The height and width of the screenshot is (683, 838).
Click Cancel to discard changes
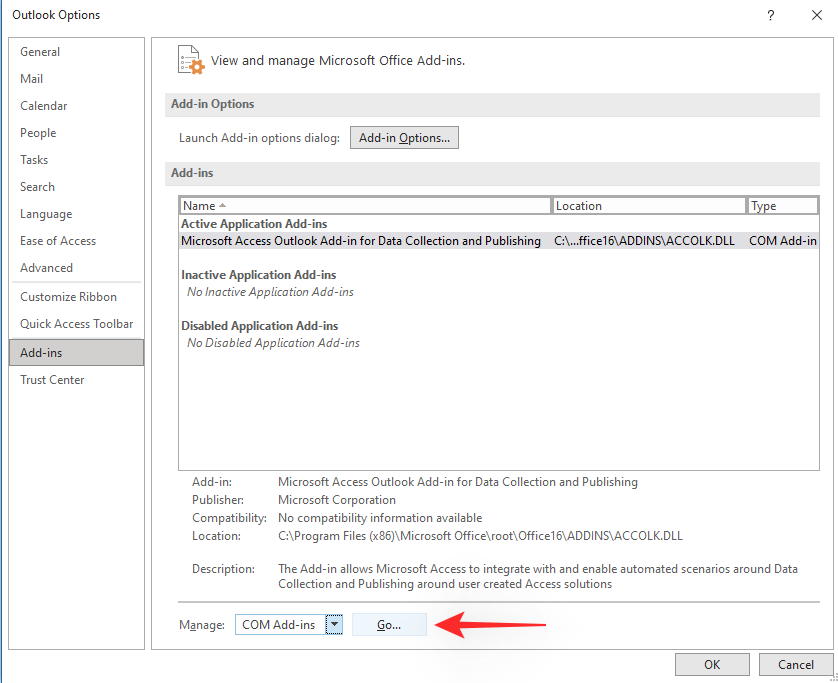(x=796, y=665)
